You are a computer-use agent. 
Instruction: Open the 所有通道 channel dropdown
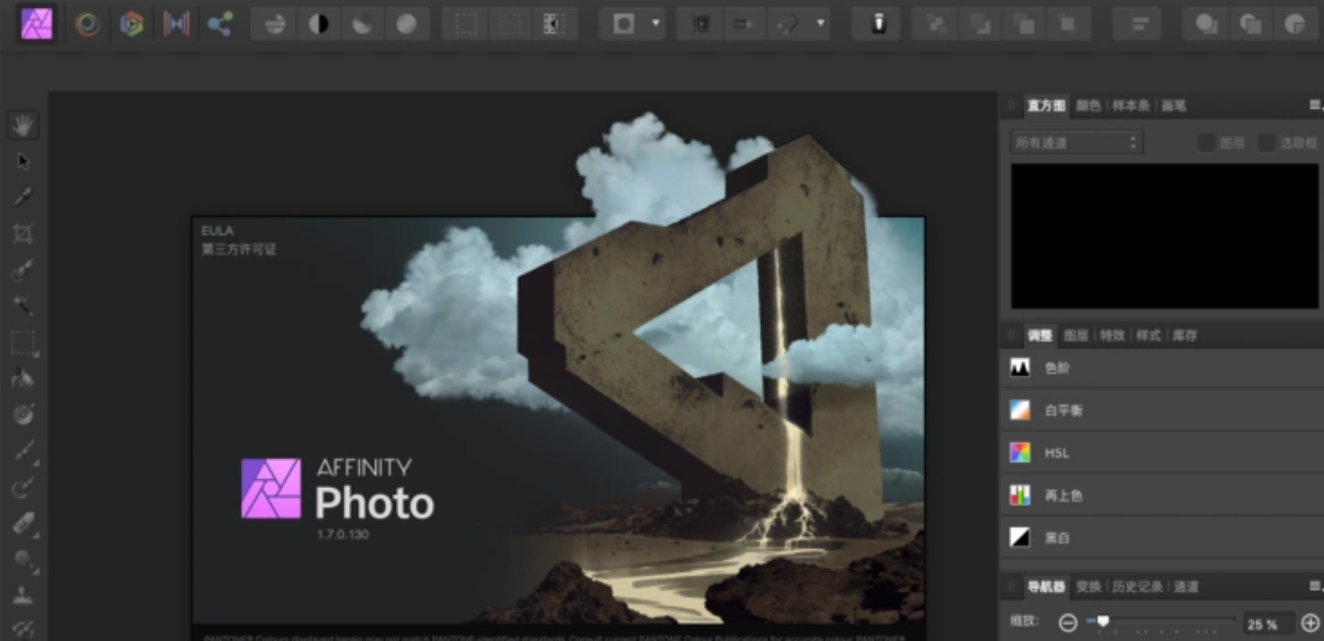click(1076, 143)
